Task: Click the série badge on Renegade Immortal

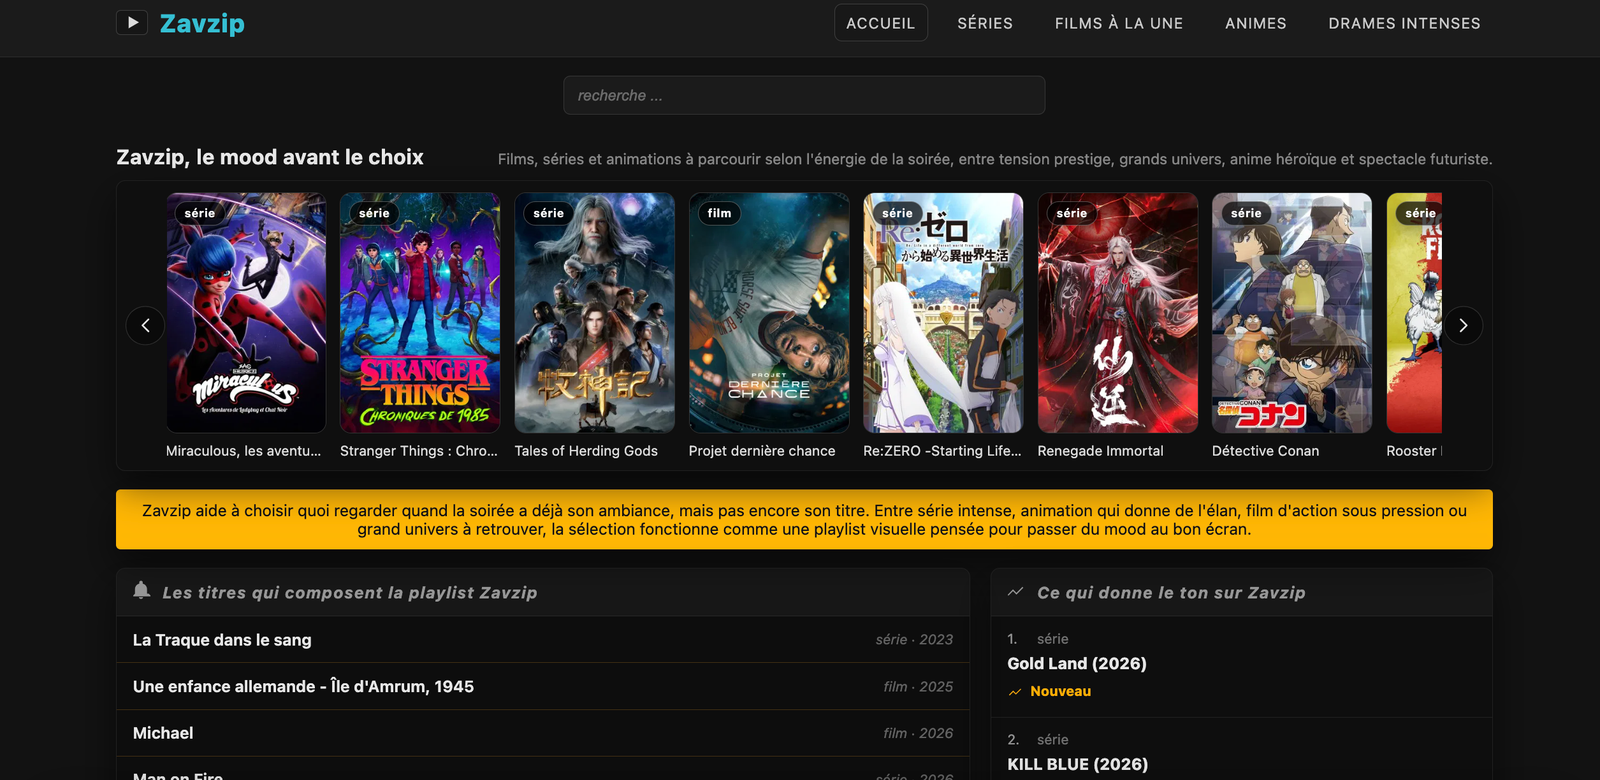Action: click(x=1072, y=213)
